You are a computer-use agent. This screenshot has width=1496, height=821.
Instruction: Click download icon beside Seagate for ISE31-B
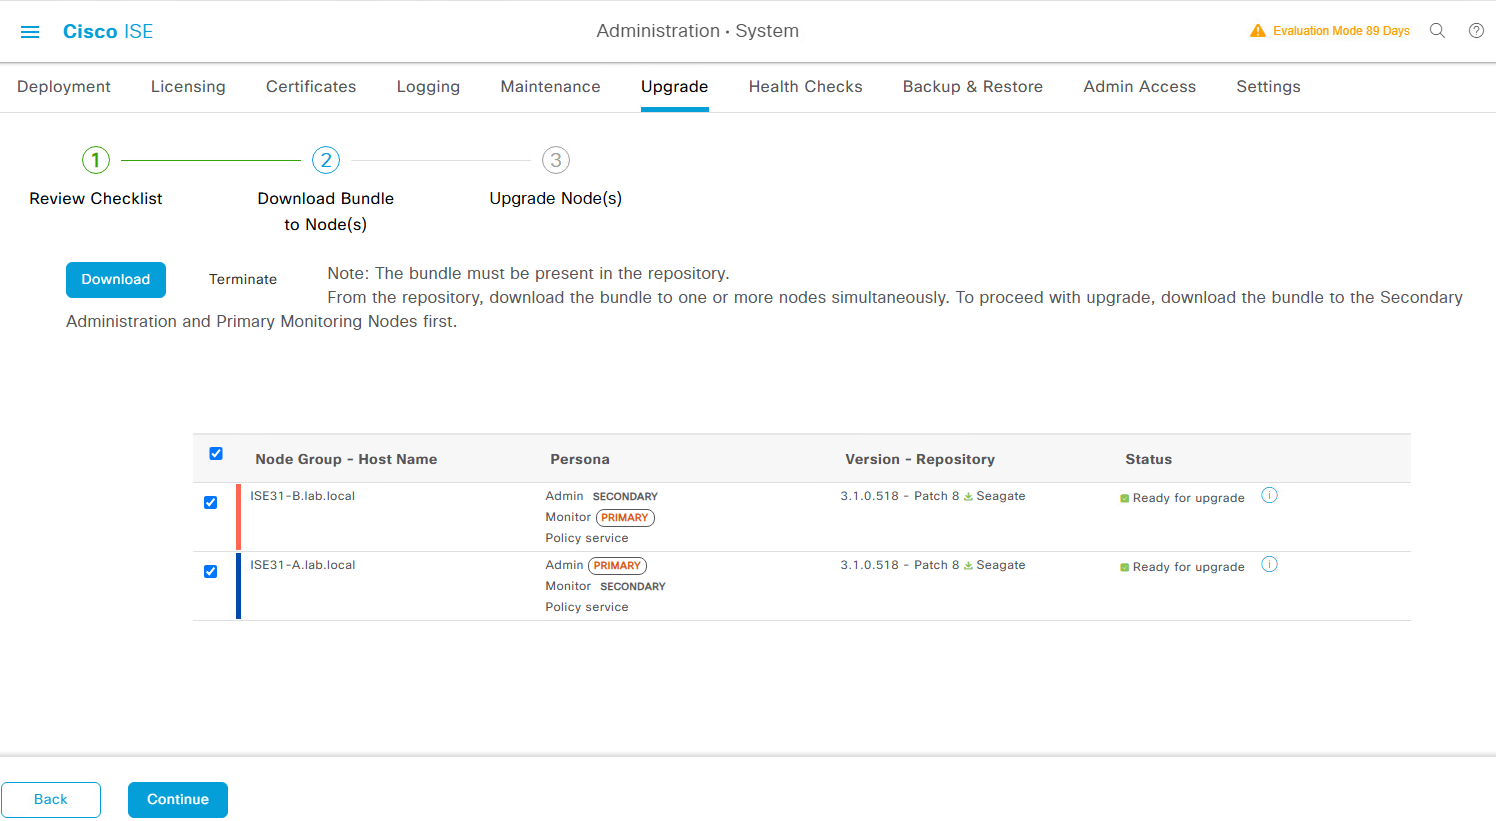968,497
